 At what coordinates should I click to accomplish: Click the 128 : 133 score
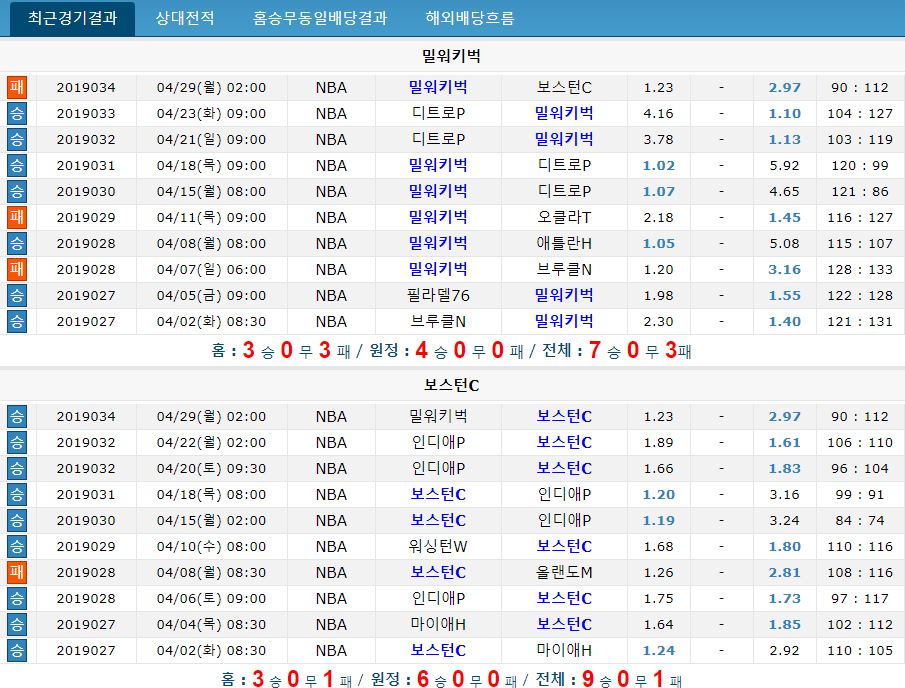point(859,269)
